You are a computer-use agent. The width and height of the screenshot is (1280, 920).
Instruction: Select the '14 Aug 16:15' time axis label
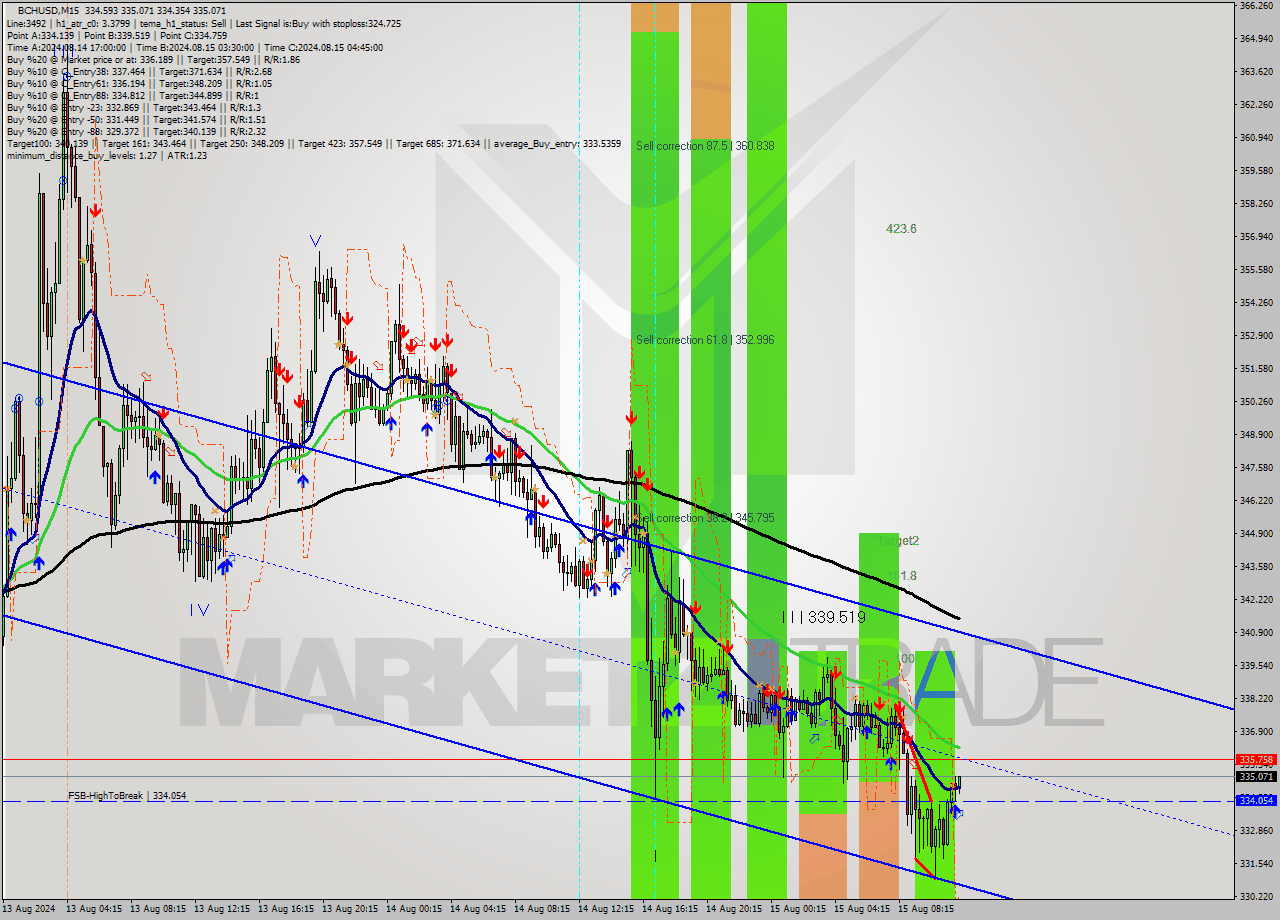670,910
